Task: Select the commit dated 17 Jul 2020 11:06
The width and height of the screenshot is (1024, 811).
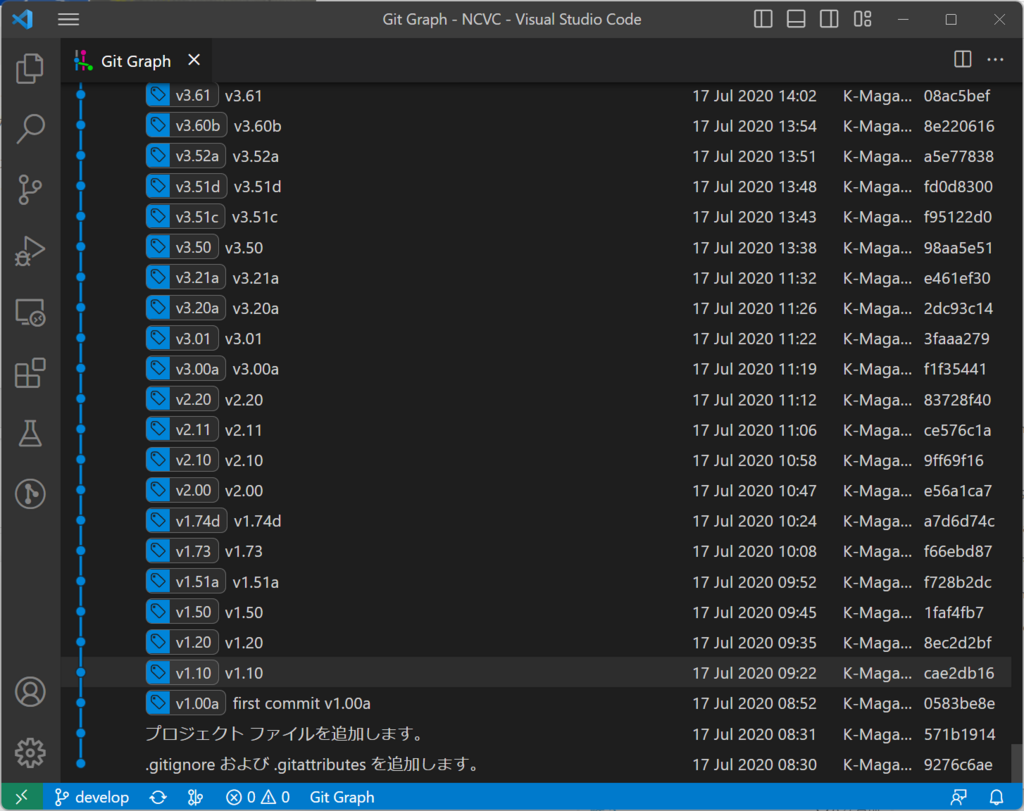Action: point(537,430)
